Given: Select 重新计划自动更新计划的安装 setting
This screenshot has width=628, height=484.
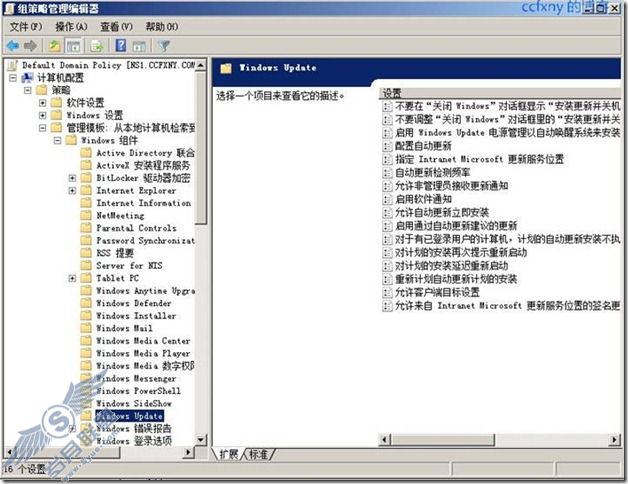Looking at the screenshot, I should point(456,279).
